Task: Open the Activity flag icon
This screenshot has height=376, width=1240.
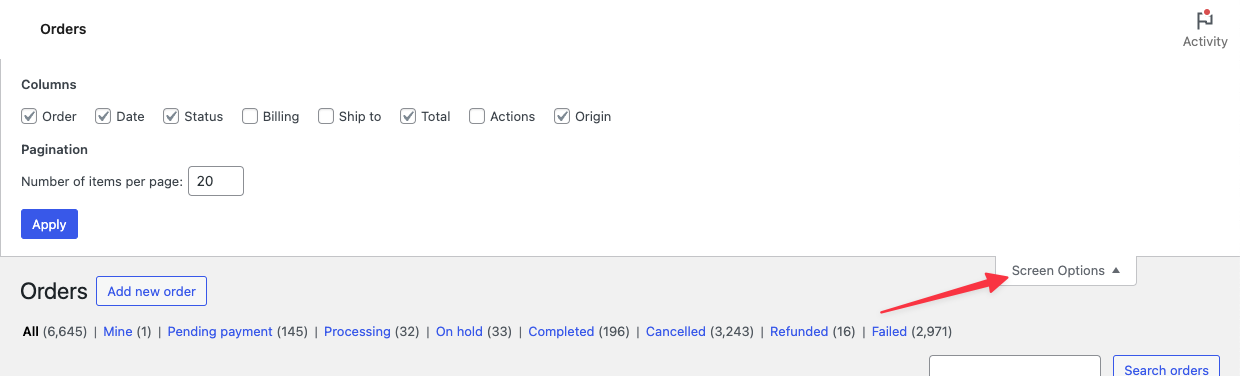Action: pos(1204,20)
